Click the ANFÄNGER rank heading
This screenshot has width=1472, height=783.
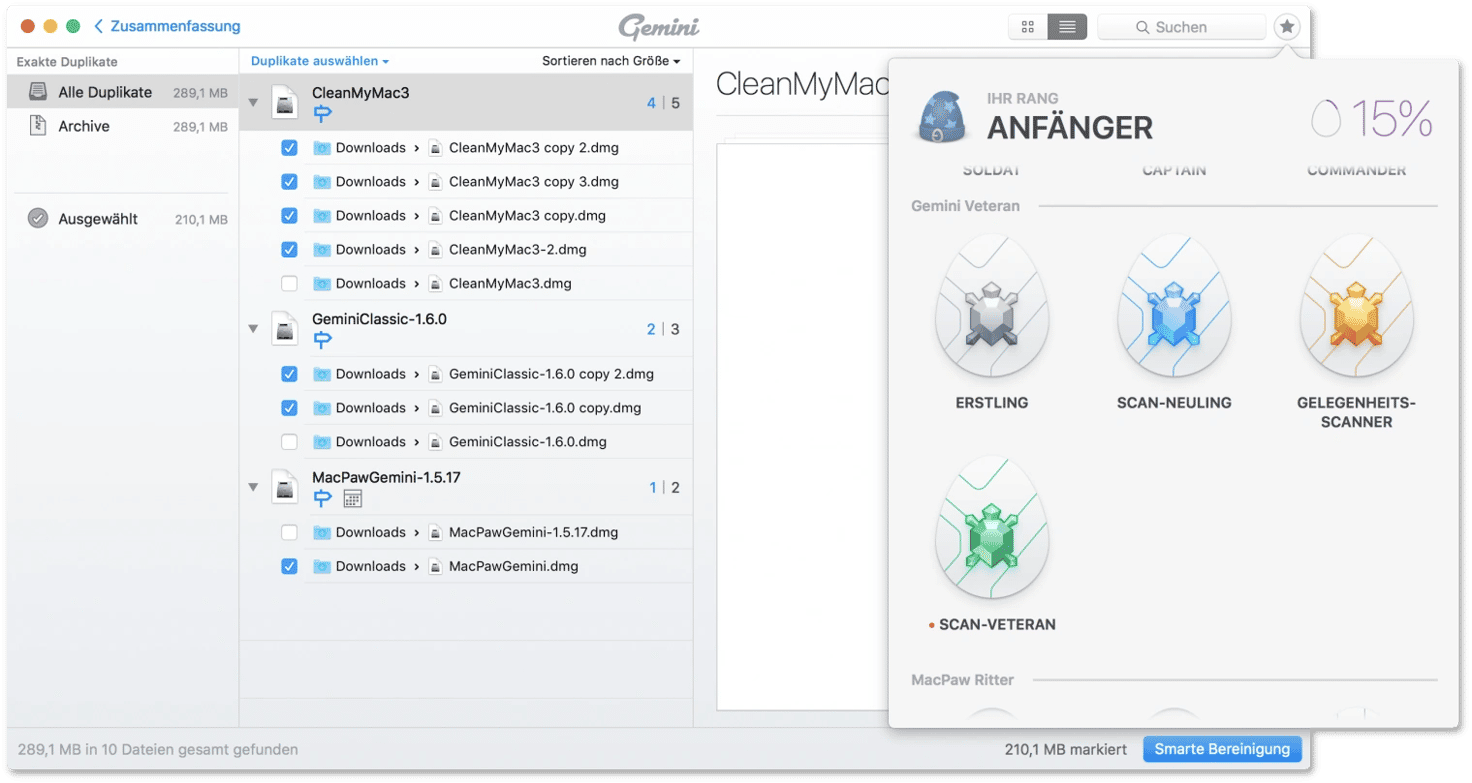point(1070,128)
